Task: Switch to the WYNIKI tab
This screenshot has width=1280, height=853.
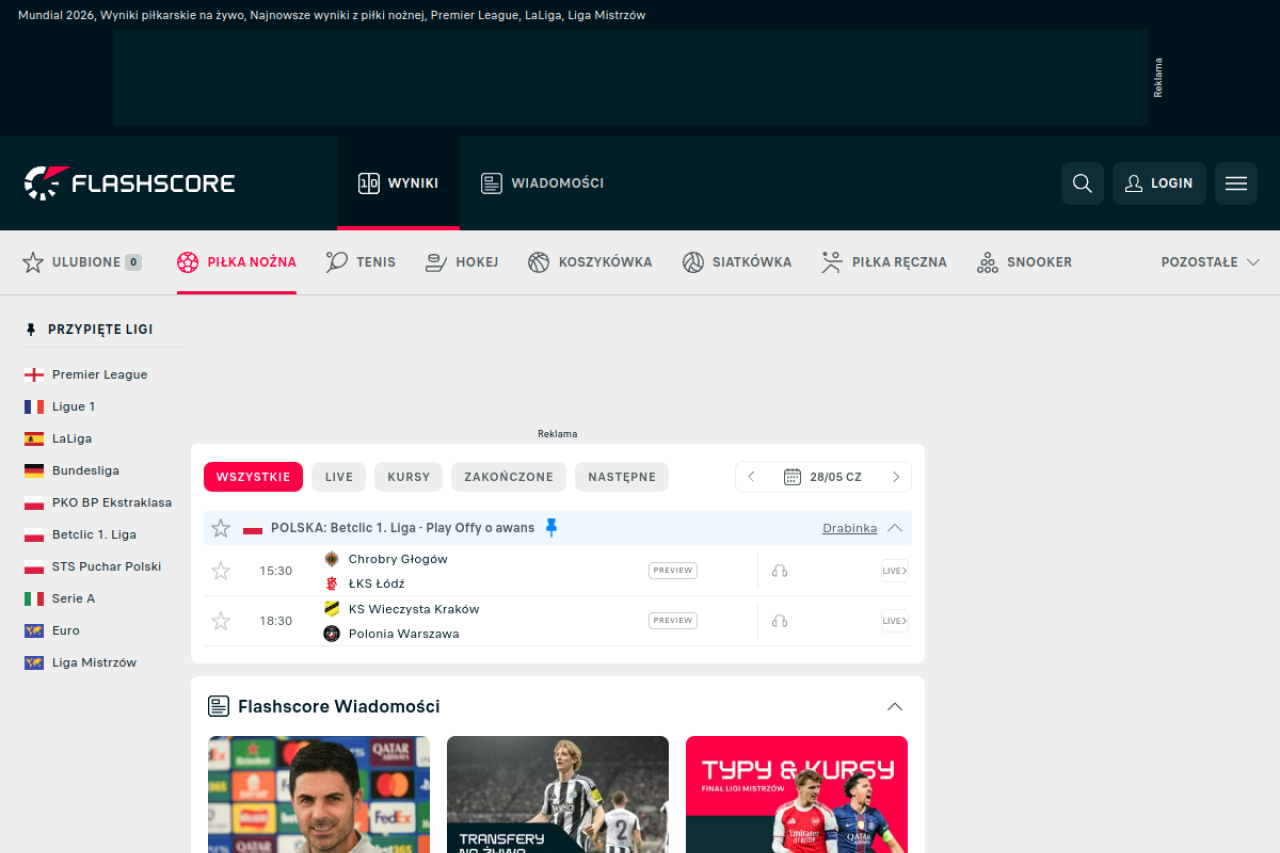Action: tap(398, 183)
